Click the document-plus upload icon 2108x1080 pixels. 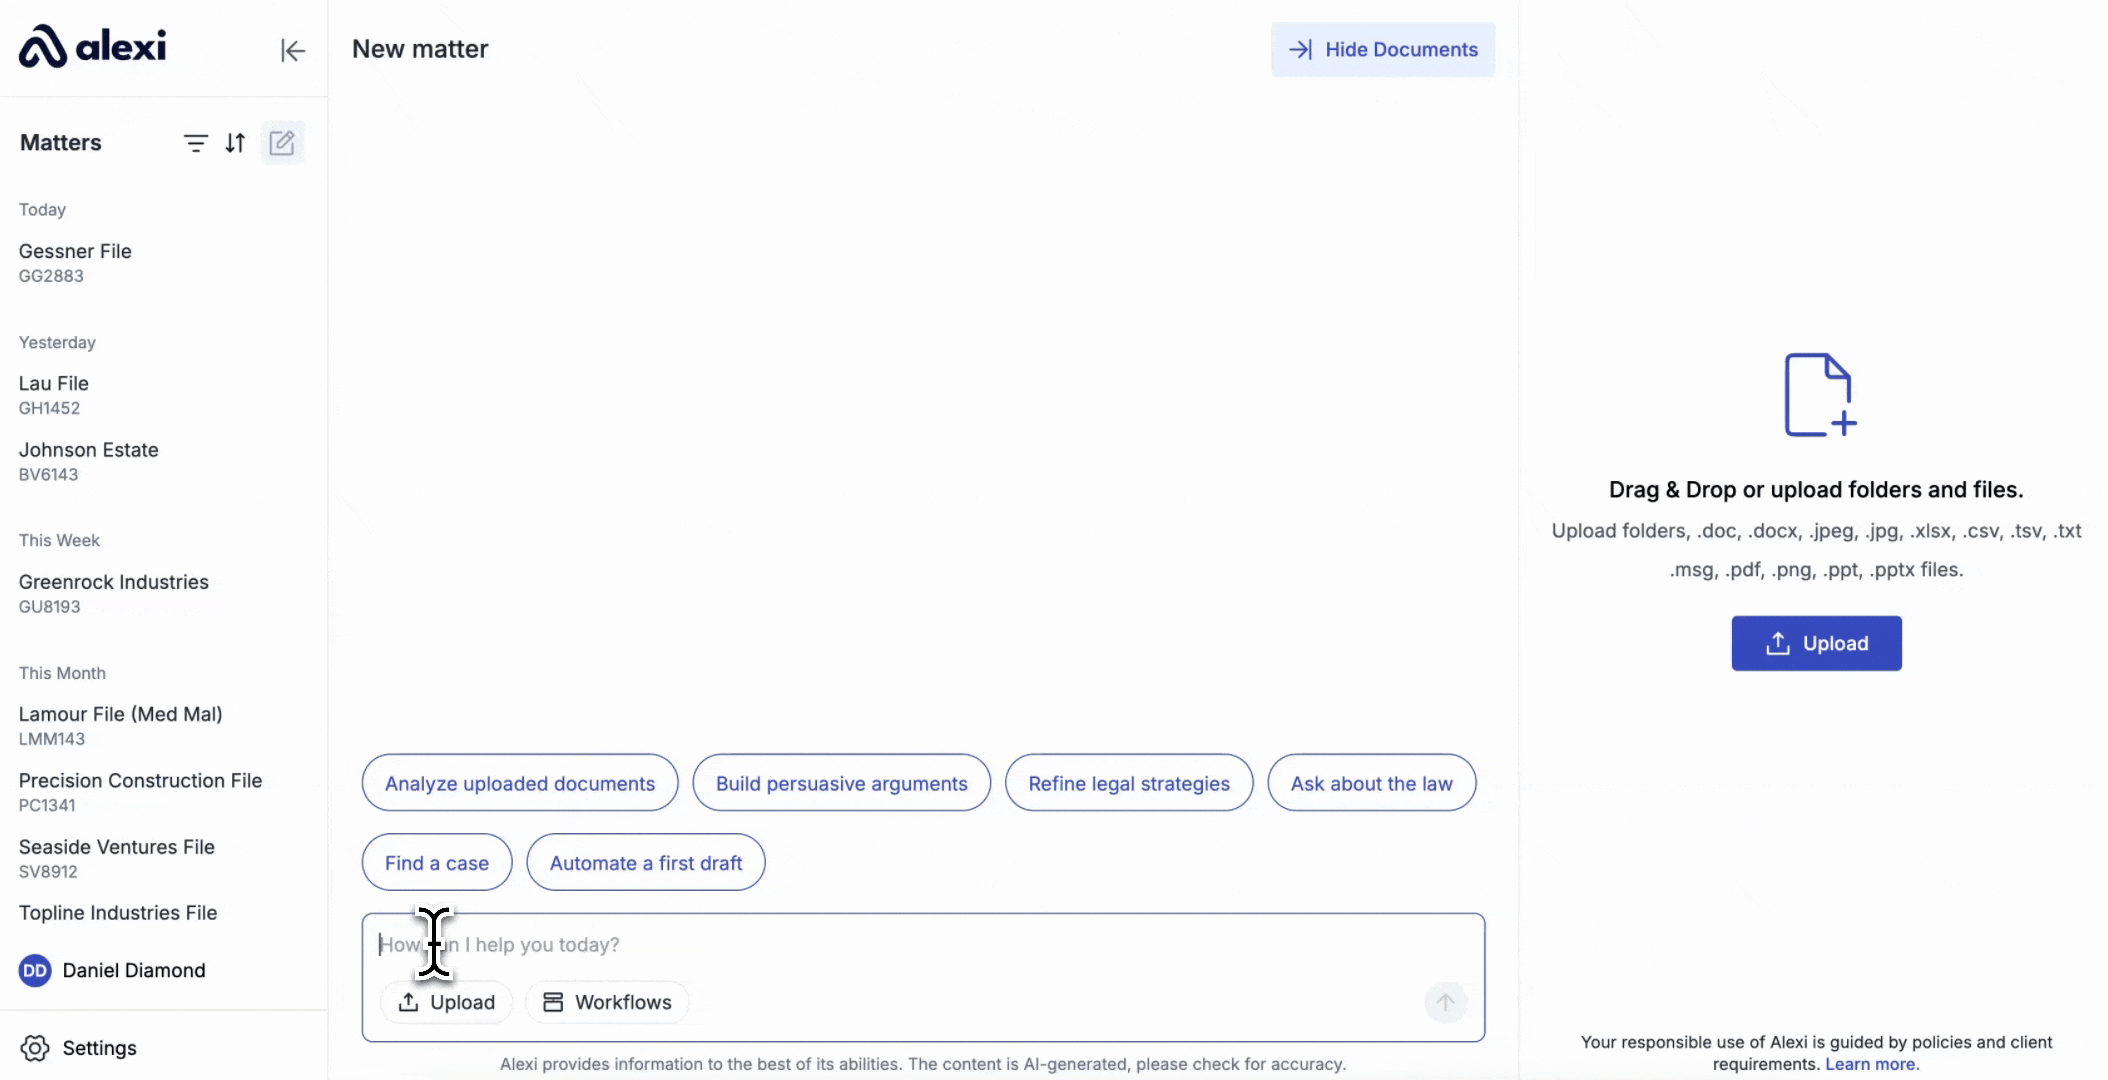pyautogui.click(x=1818, y=395)
